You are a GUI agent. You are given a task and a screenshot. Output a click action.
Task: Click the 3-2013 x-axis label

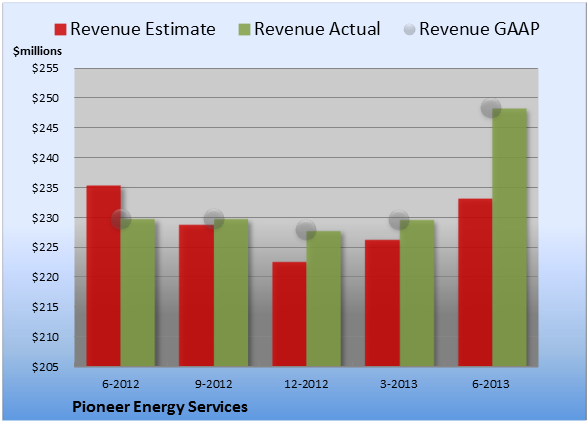click(x=399, y=384)
